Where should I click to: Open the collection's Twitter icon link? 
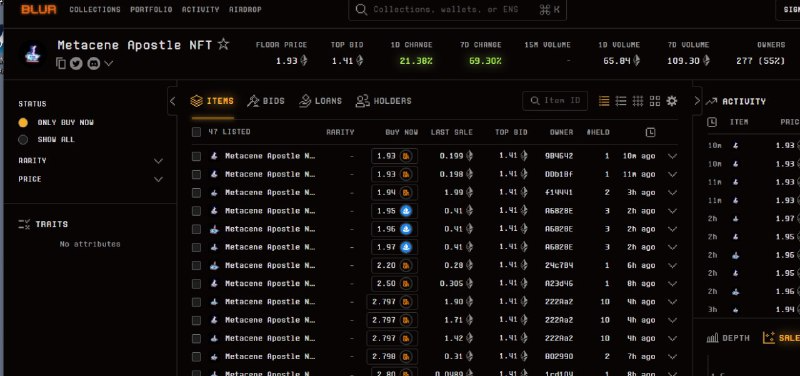[77, 63]
